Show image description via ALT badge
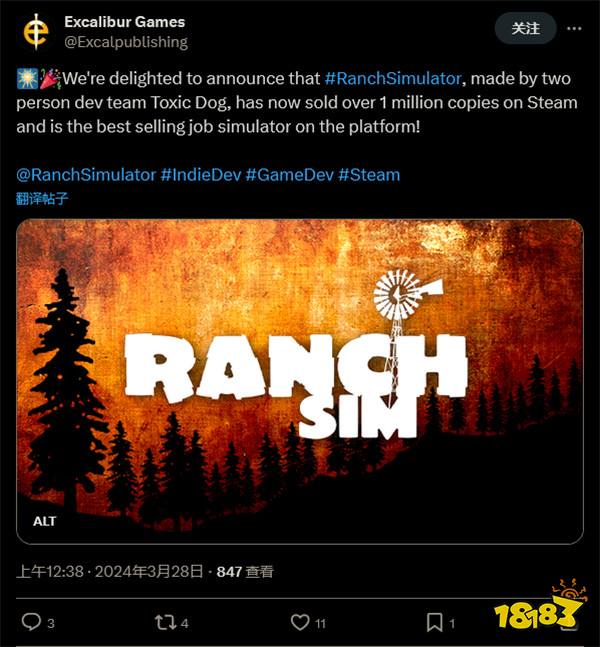Viewport: 600px width, 647px height. tap(45, 521)
